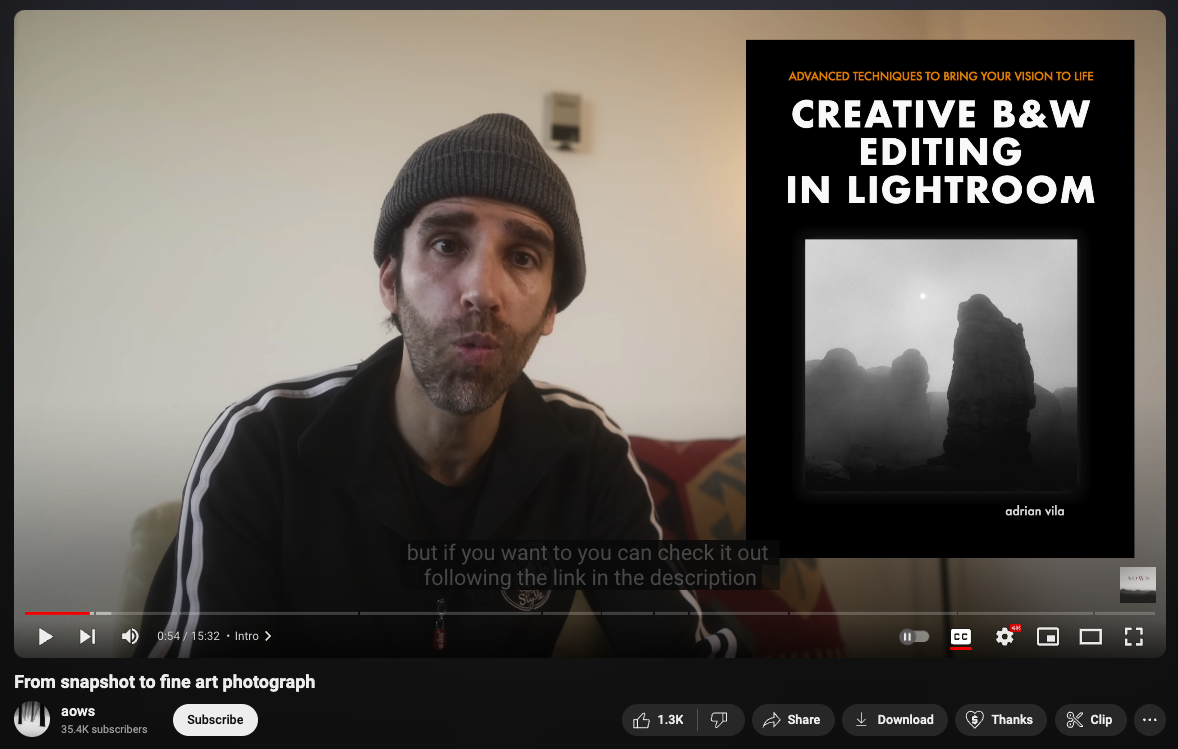
Task: Seek on the video progress bar
Action: pyautogui.click(x=589, y=613)
